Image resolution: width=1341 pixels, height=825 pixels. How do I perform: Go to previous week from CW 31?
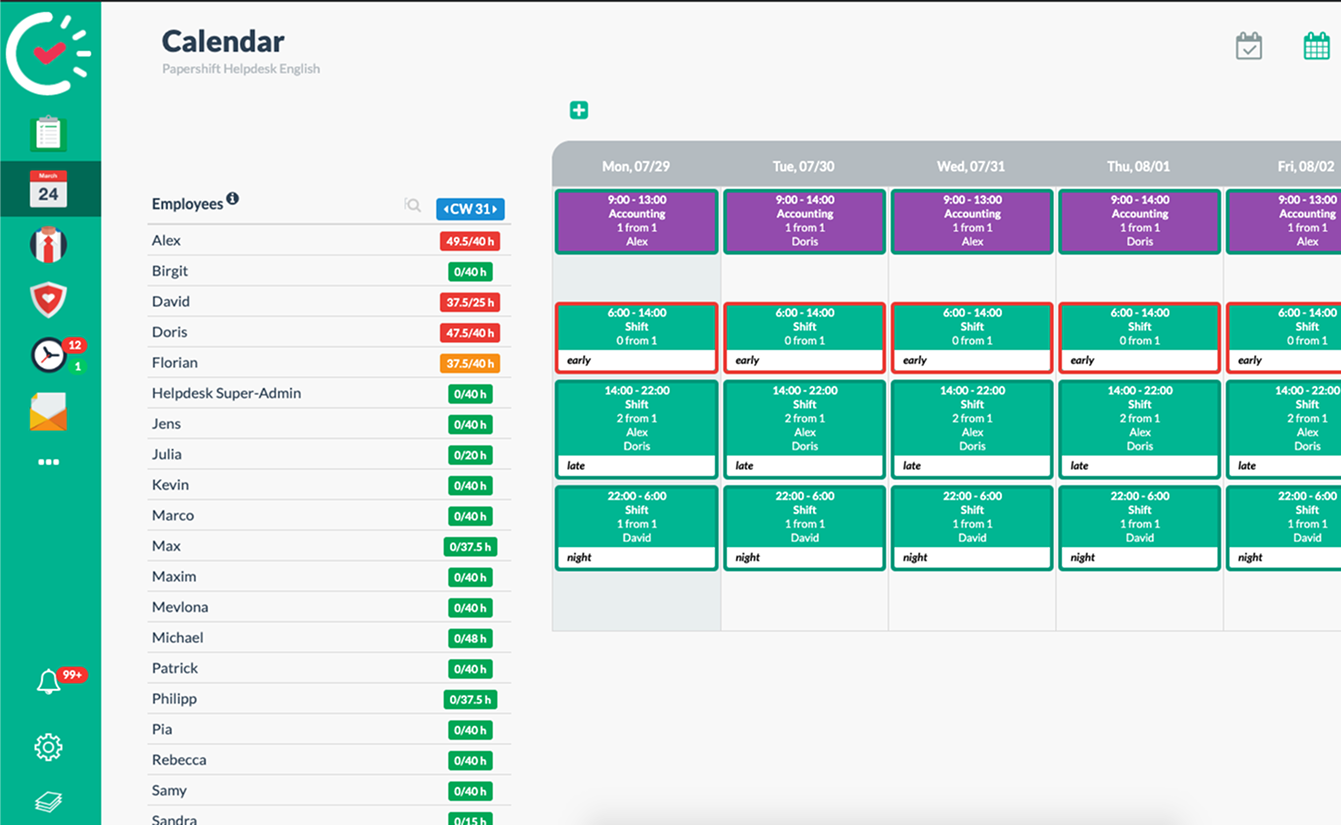(446, 209)
